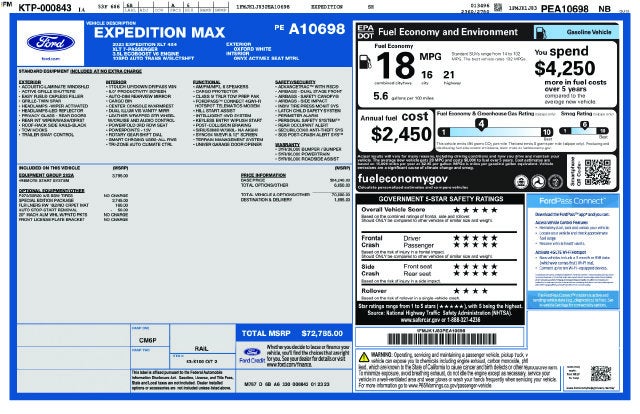Click the smog rating marker 6
Image resolution: width=640 pixels, height=414 pixels.
coord(584,125)
